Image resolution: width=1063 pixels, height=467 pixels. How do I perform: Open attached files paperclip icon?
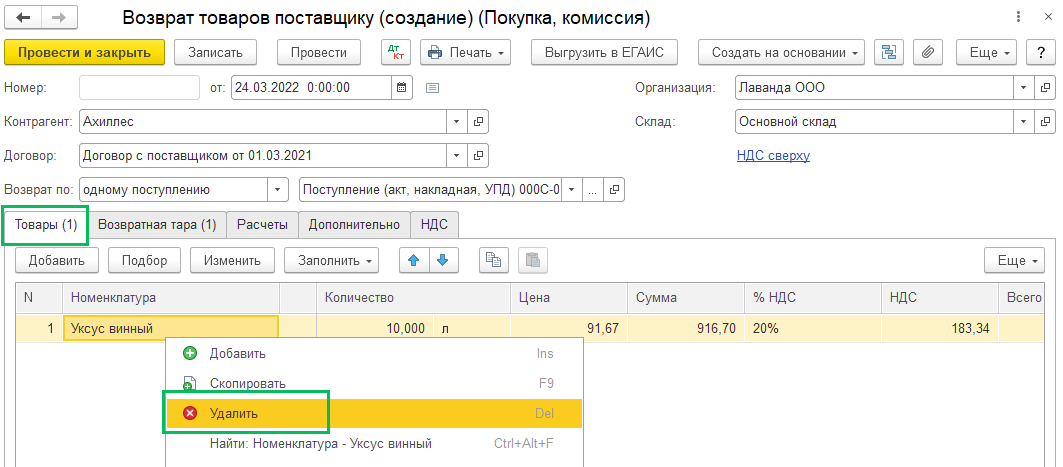928,52
